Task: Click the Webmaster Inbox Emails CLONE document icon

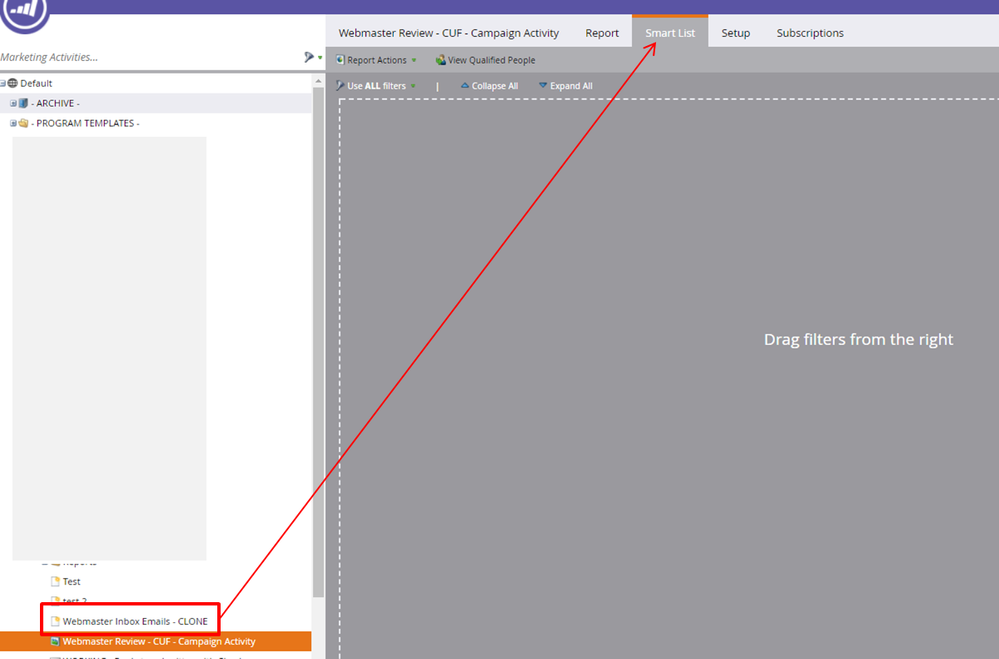Action: coord(55,621)
